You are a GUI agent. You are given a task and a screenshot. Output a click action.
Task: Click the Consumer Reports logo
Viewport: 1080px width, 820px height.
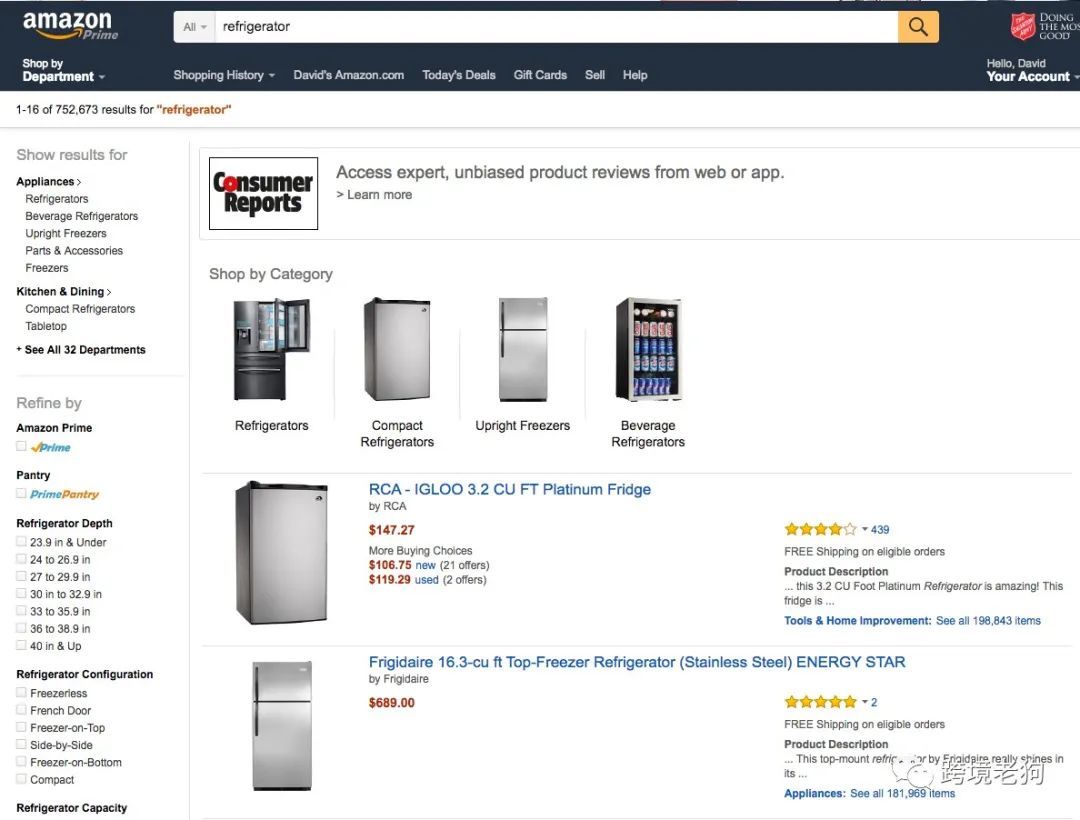point(263,193)
